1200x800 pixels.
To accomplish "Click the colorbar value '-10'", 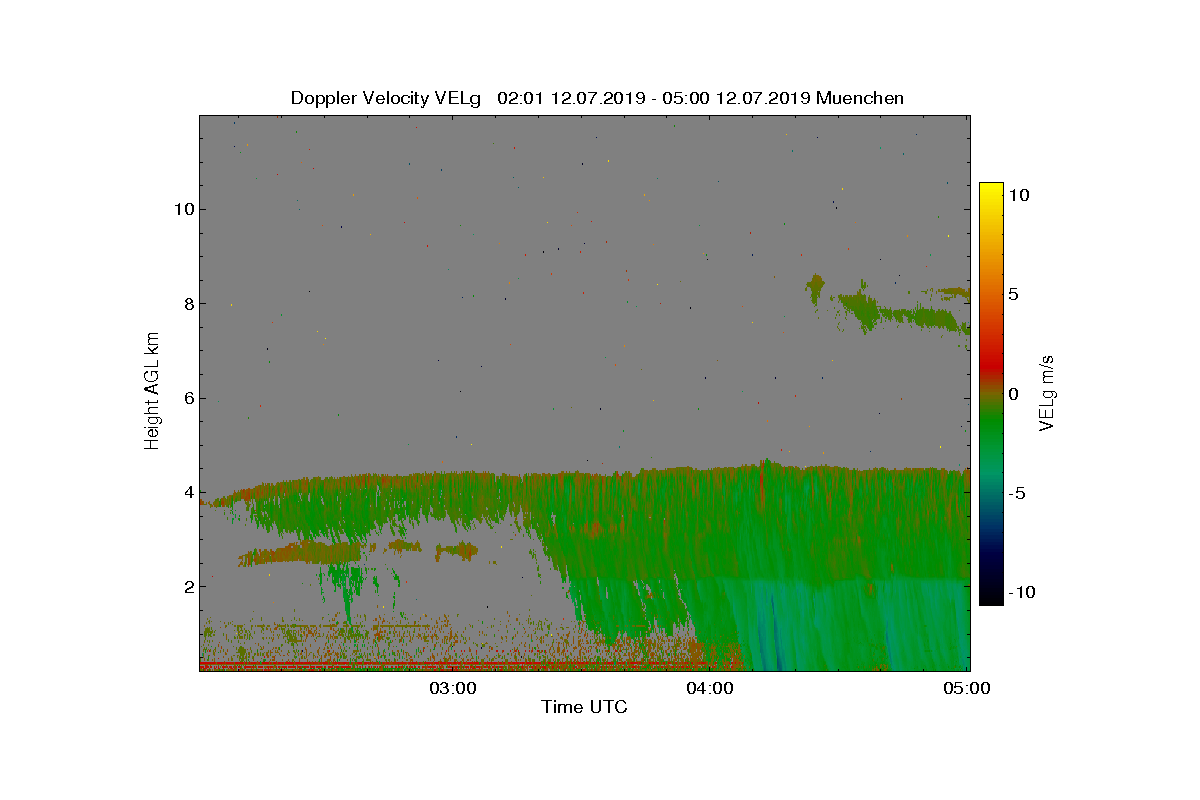I will pos(1020,592).
